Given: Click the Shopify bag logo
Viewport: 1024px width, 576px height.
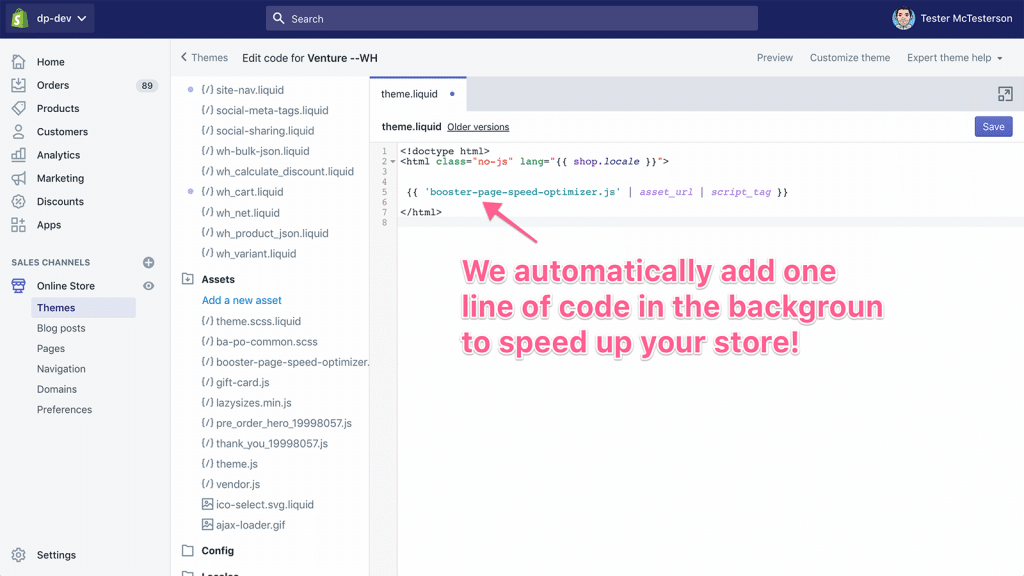Looking at the screenshot, I should tap(19, 18).
